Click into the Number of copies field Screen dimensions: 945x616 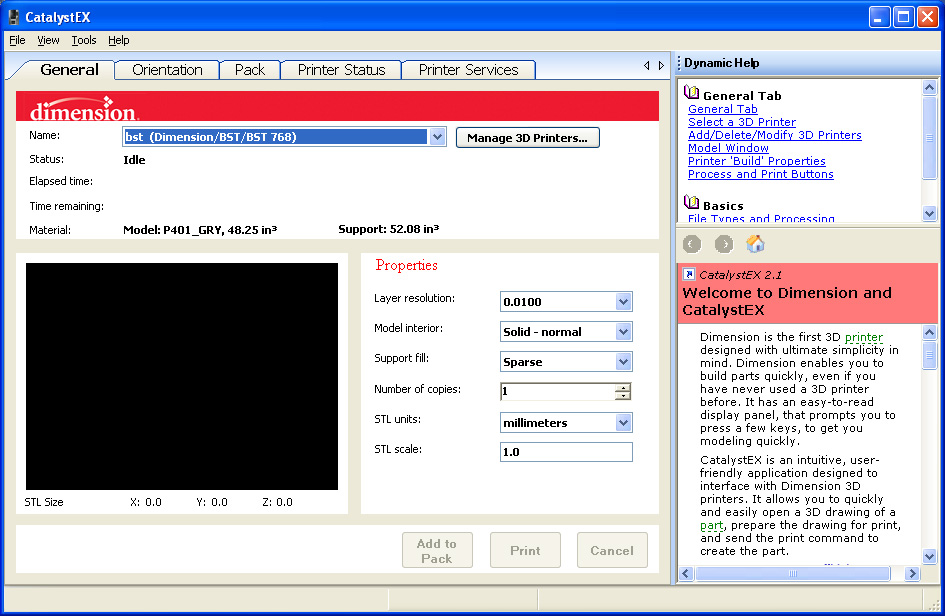tap(557, 391)
